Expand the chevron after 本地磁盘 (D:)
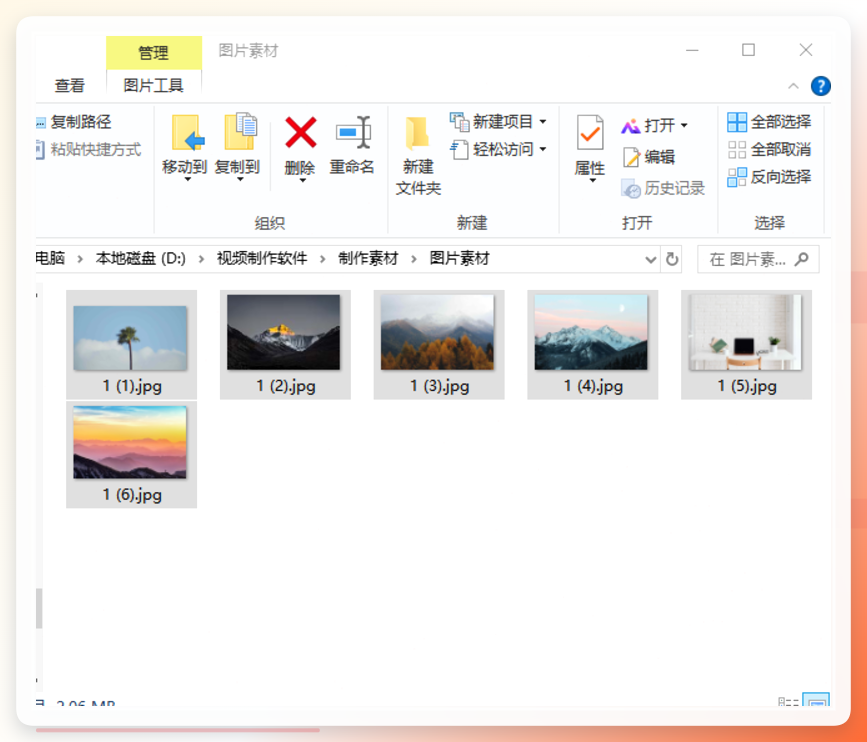 [x=201, y=259]
